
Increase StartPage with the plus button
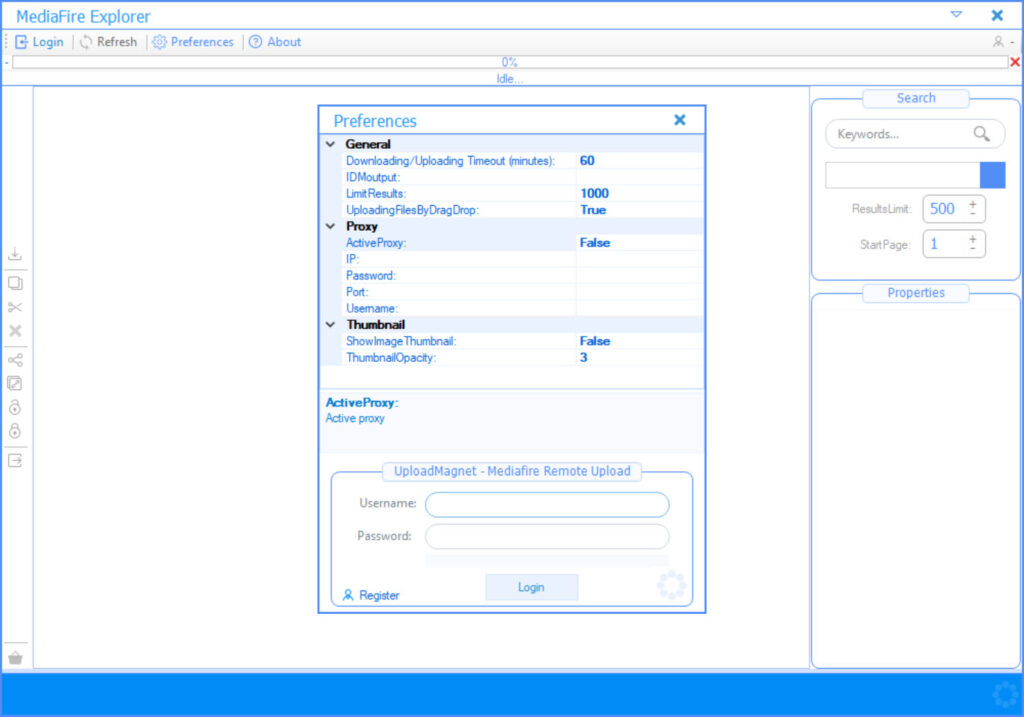[x=973, y=239]
